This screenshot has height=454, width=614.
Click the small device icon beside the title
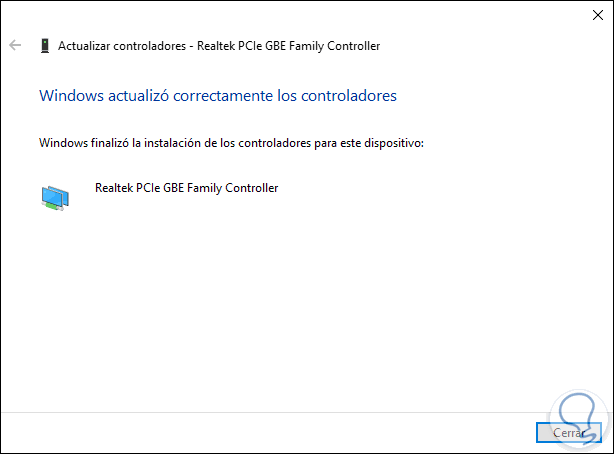pos(44,45)
